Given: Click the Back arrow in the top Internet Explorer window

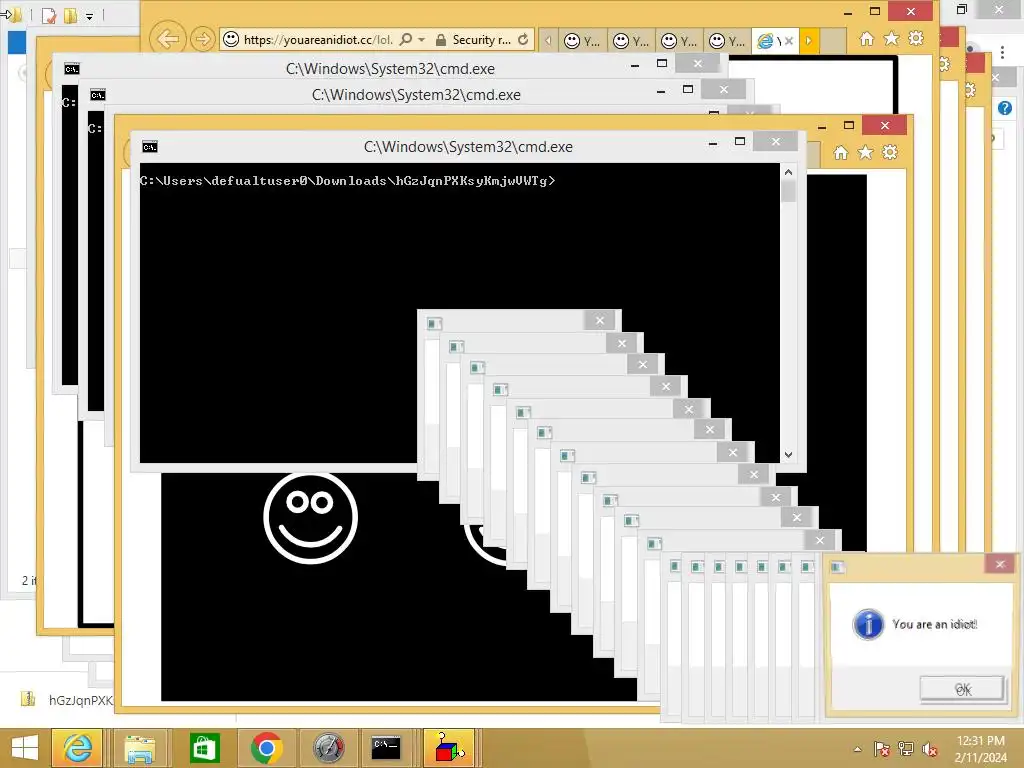Looking at the screenshot, I should pyautogui.click(x=168, y=39).
